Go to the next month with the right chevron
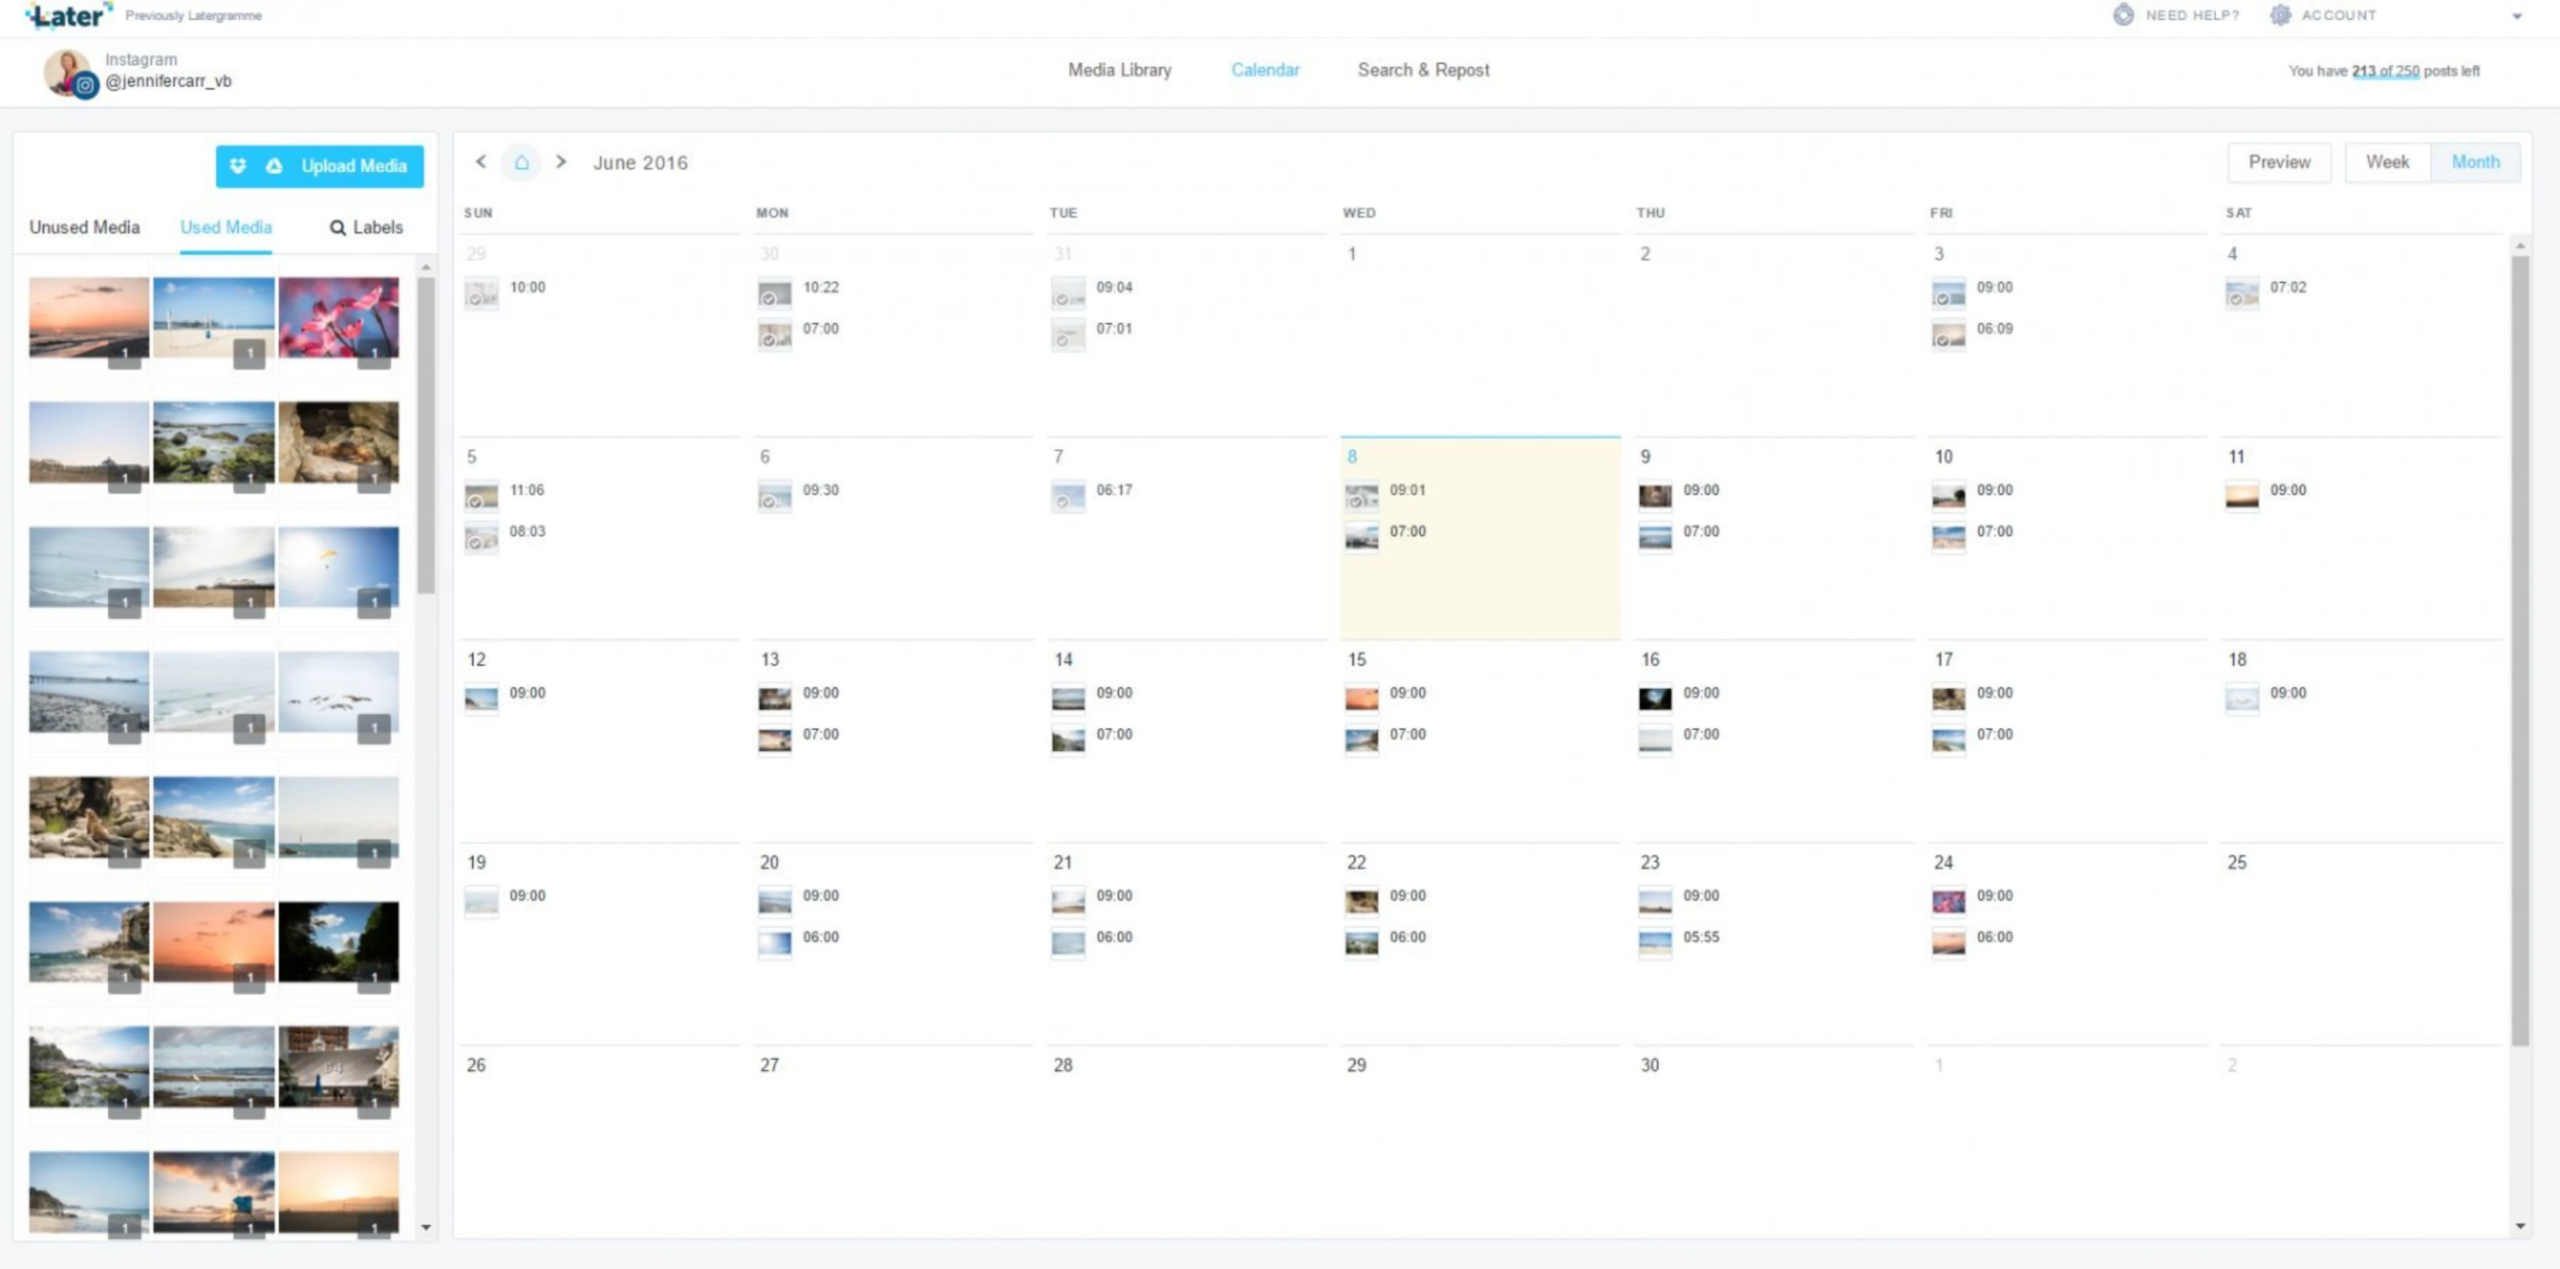Screen dimensions: 2560x1269 click(x=561, y=161)
